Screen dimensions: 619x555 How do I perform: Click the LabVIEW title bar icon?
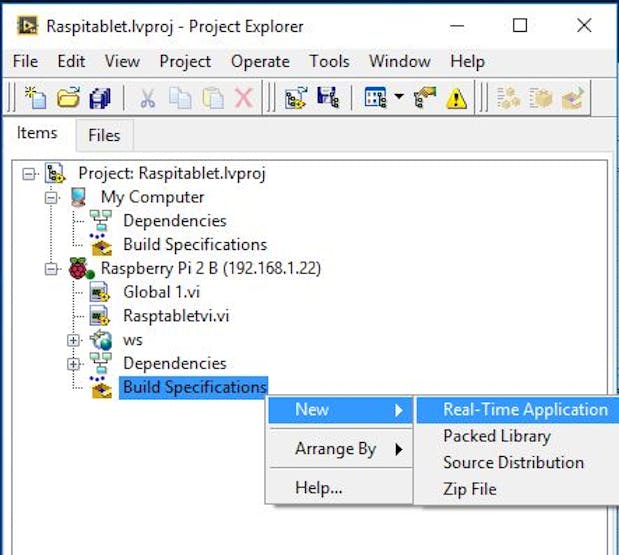27,26
